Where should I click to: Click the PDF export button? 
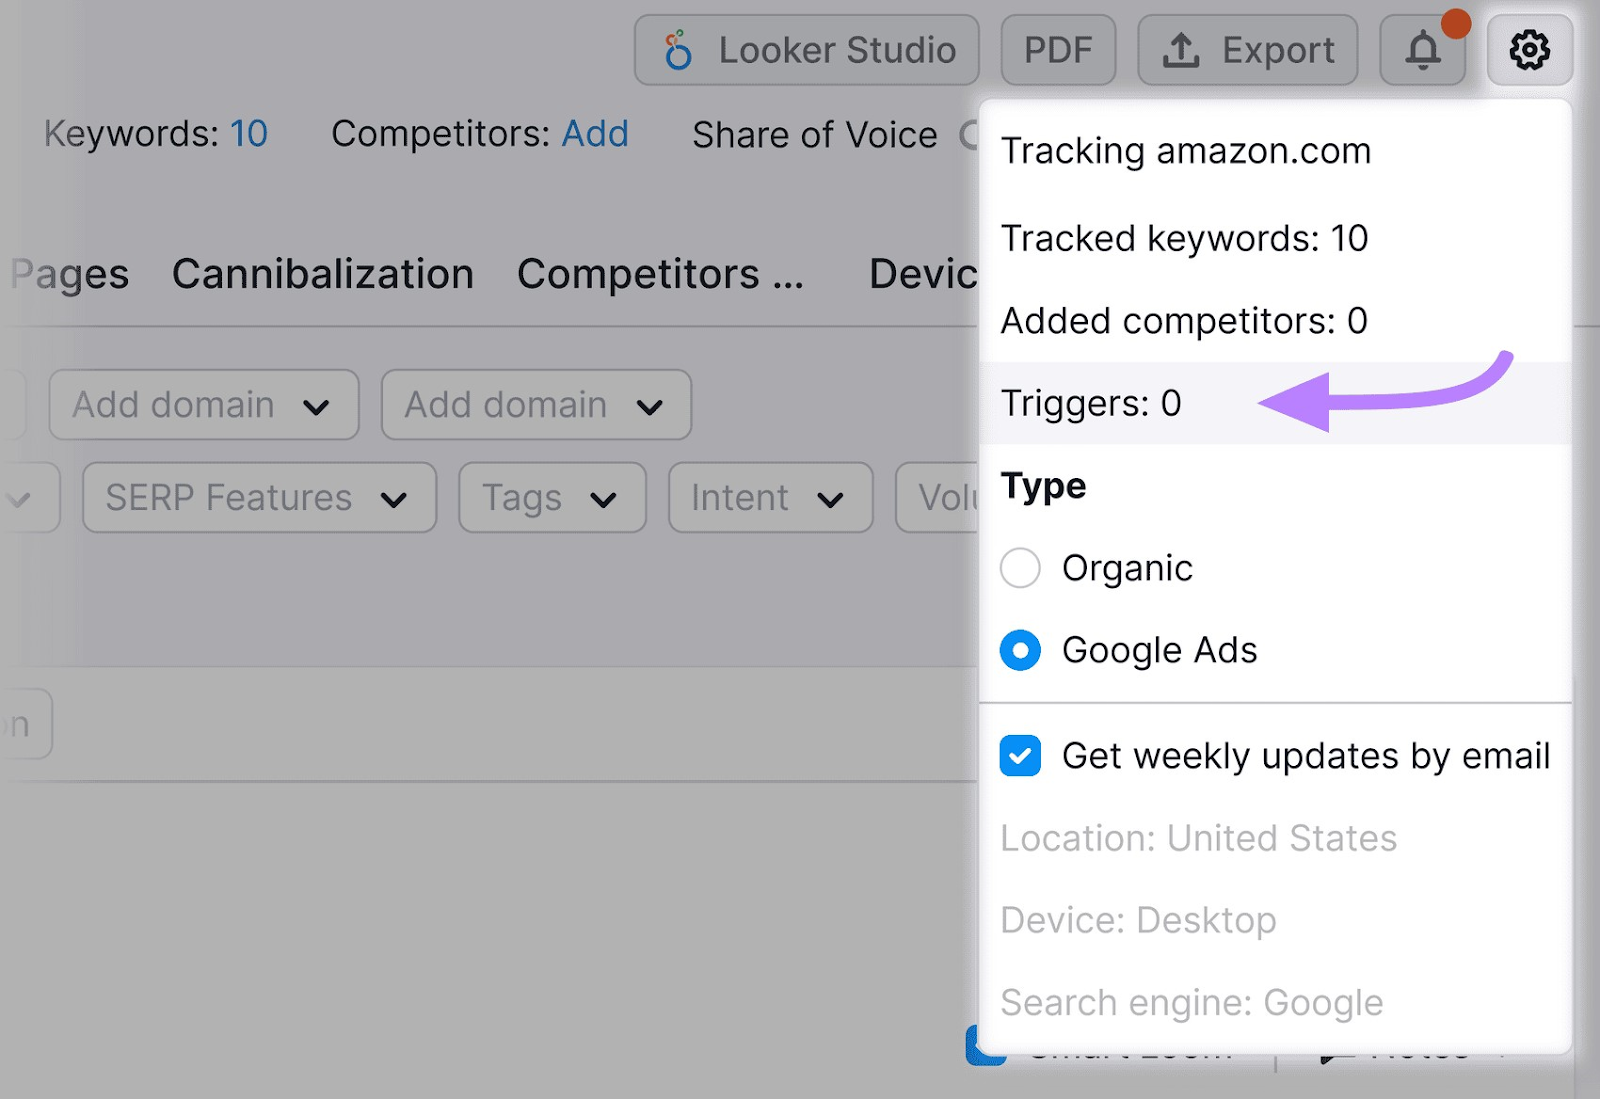tap(1057, 49)
